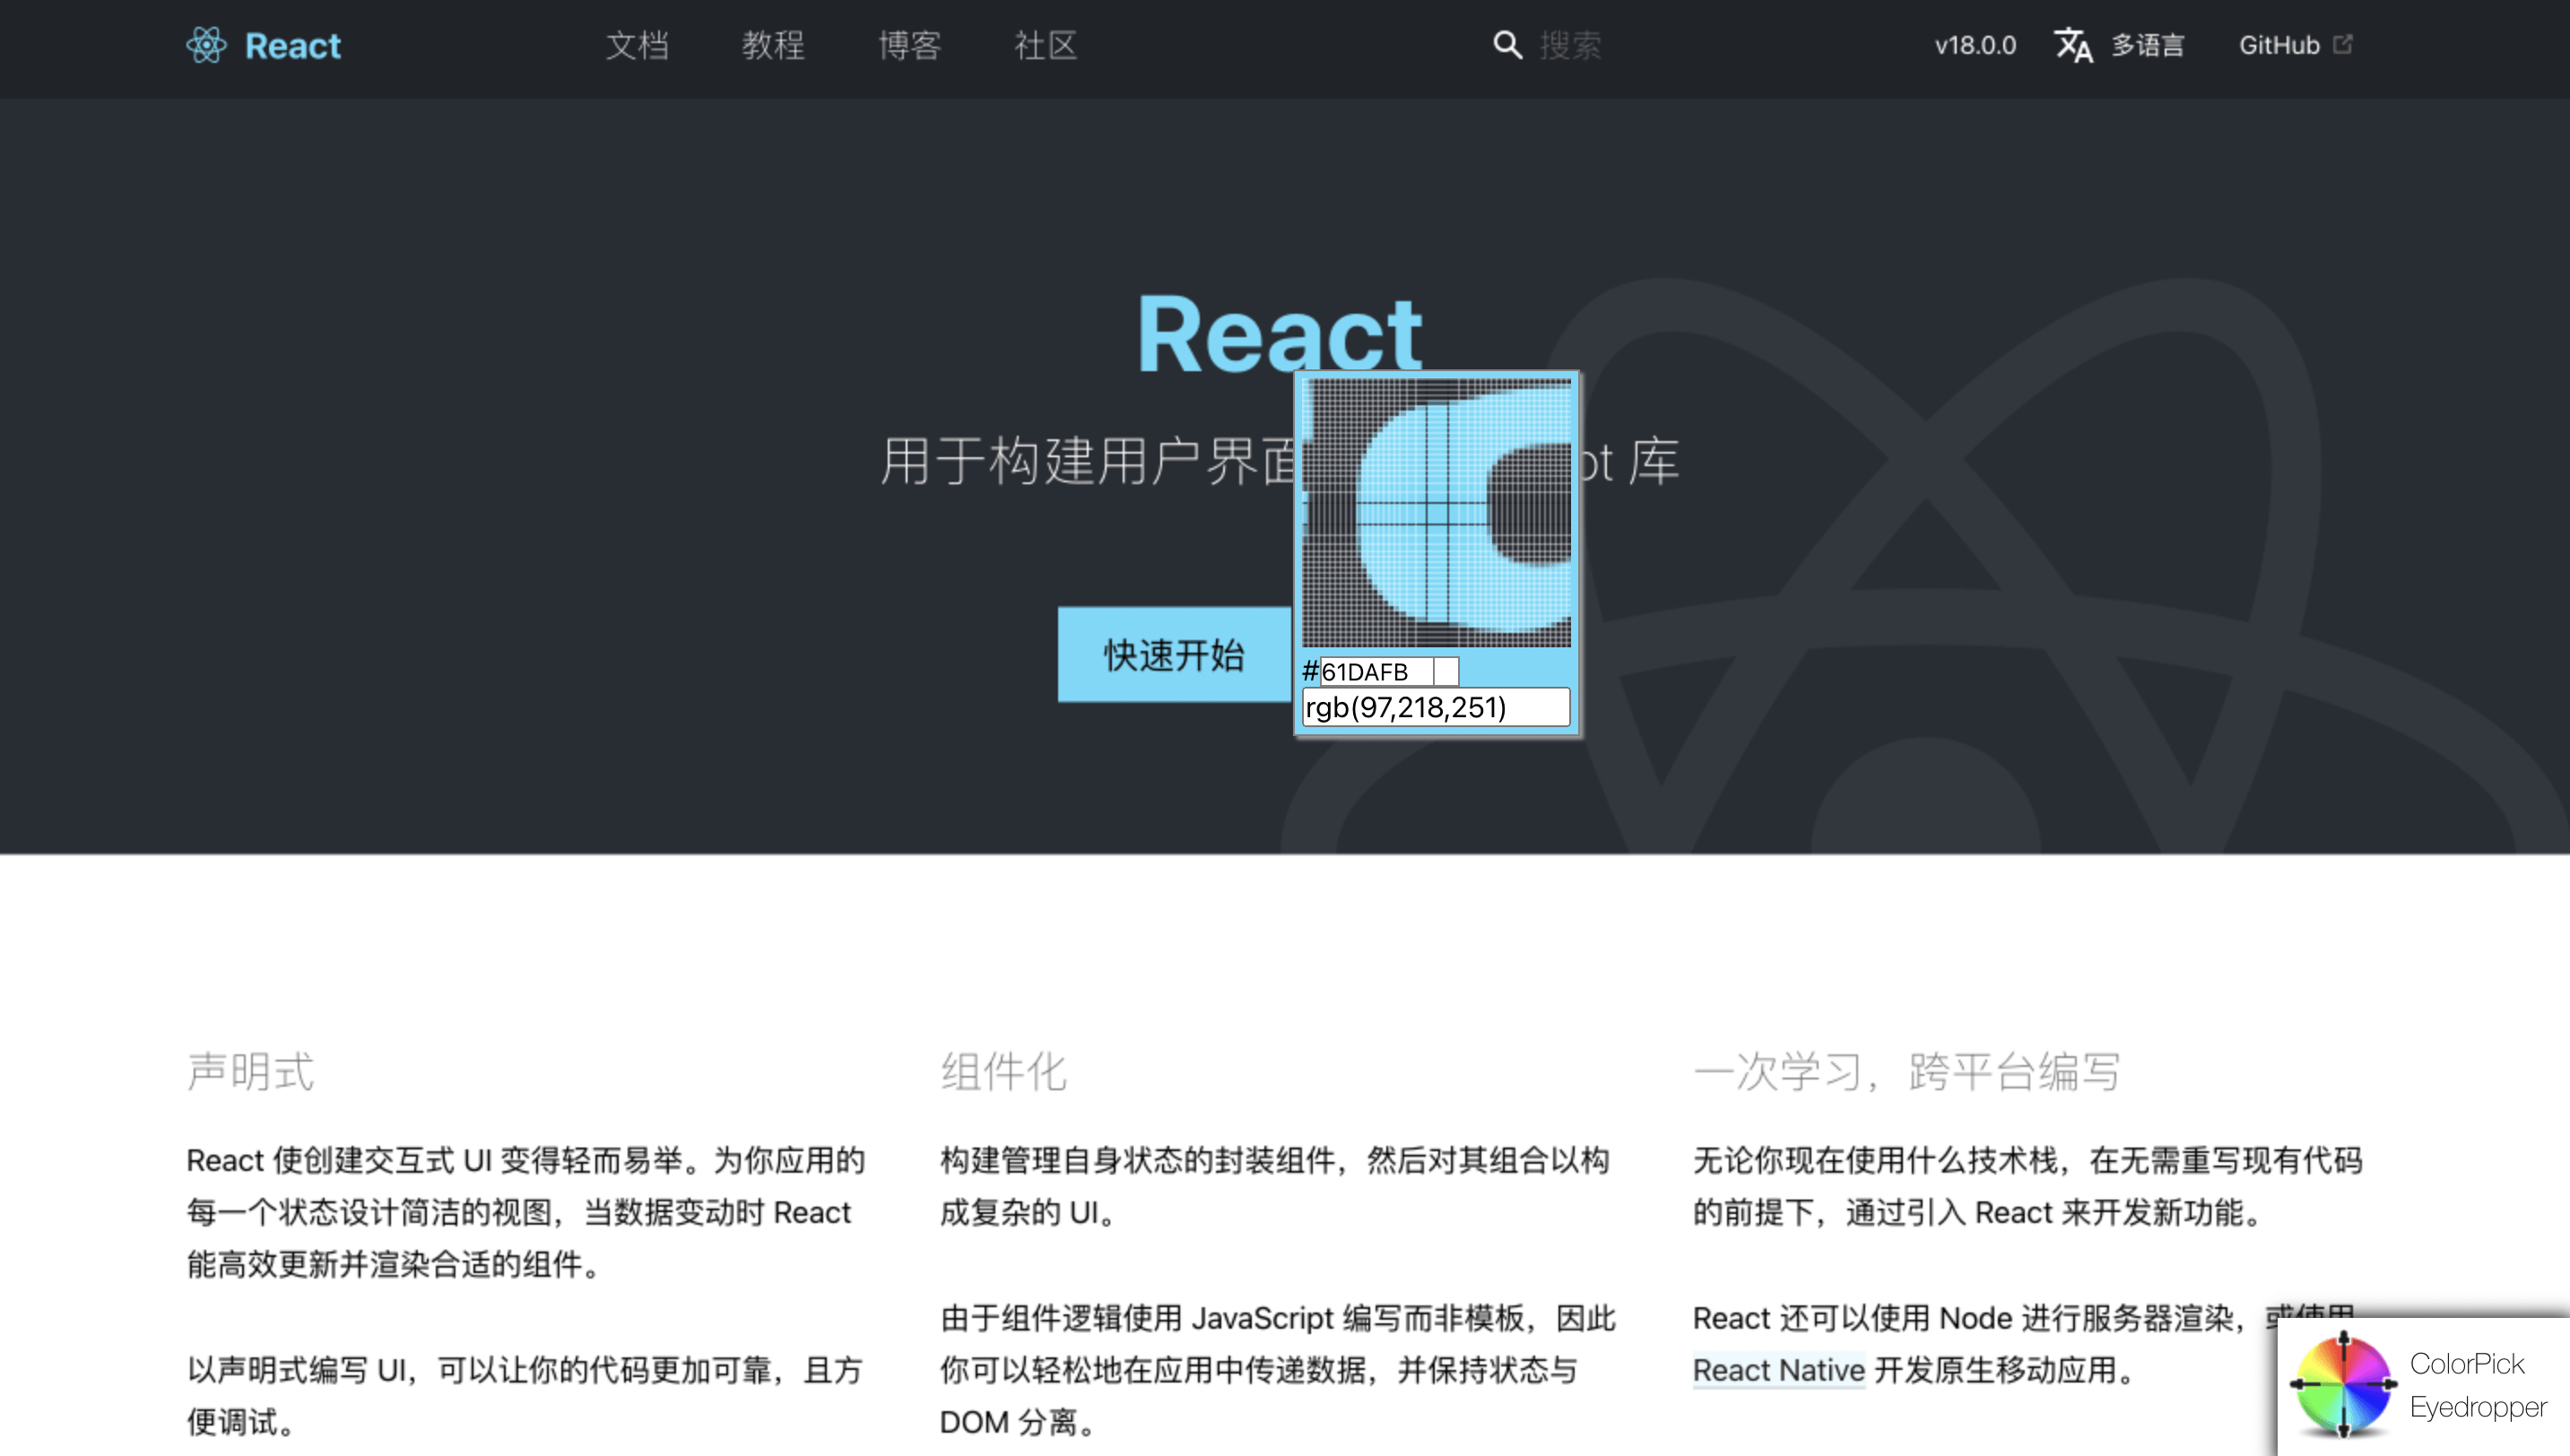Click the small swatch beside hex code
Image resolution: width=2570 pixels, height=1456 pixels.
[1446, 672]
